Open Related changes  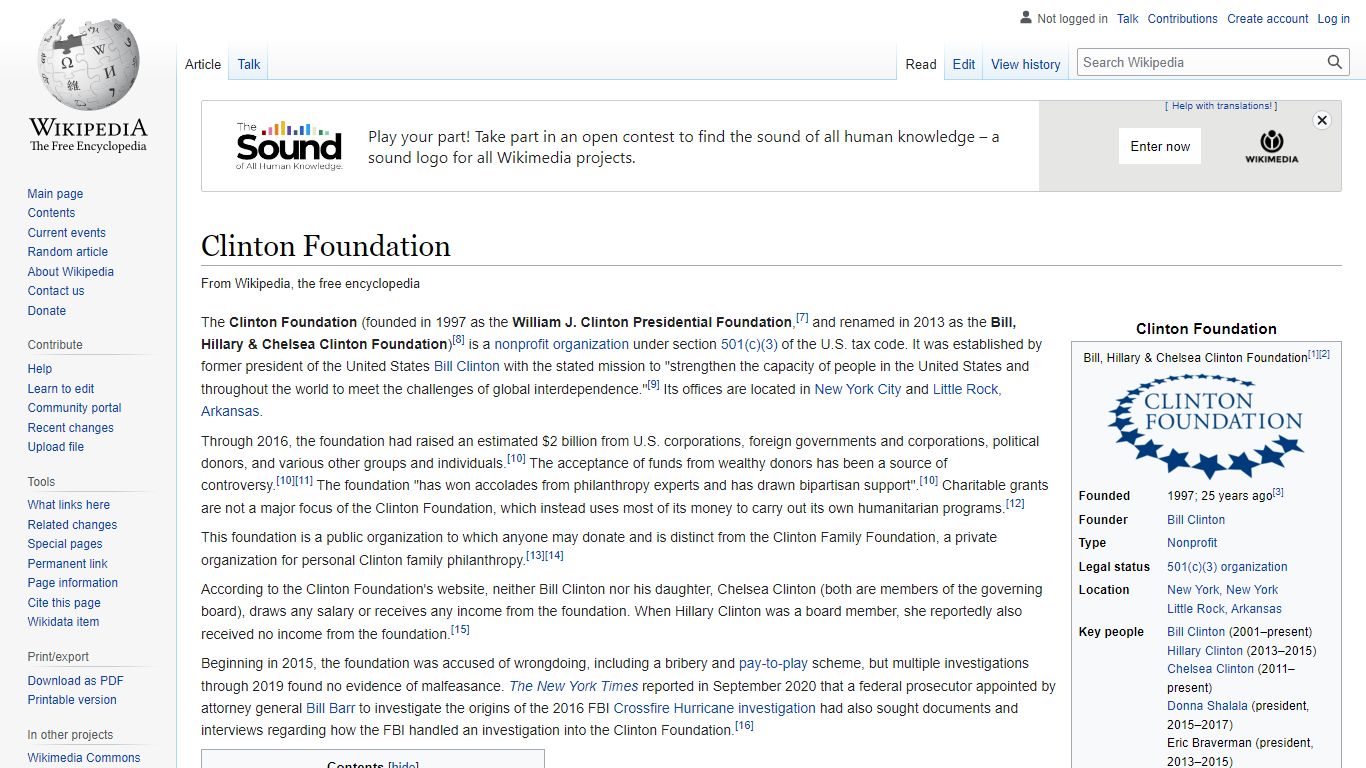point(72,525)
